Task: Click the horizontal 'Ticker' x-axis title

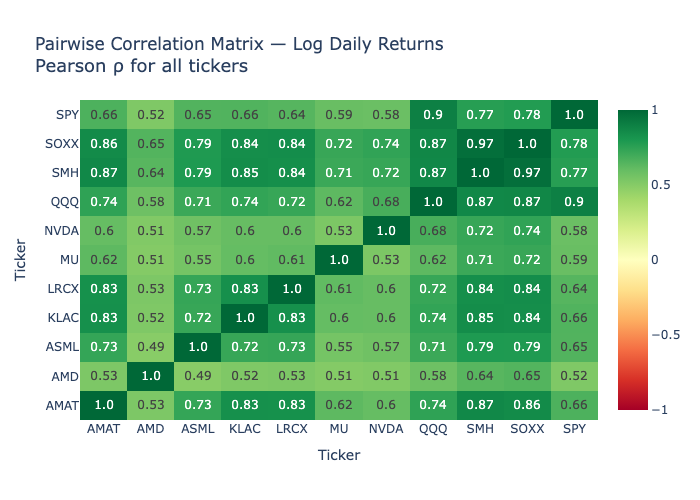Action: (x=339, y=455)
